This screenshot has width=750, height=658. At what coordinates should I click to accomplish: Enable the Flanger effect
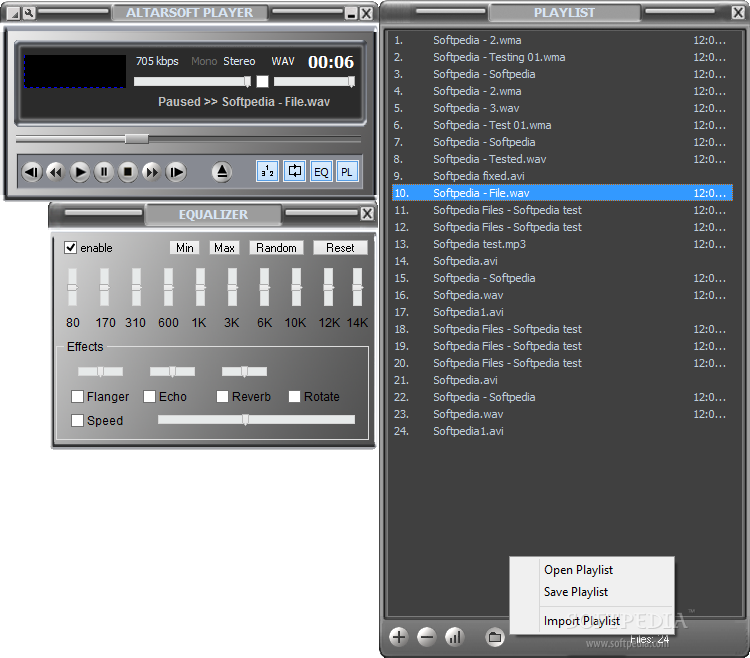pyautogui.click(x=77, y=396)
